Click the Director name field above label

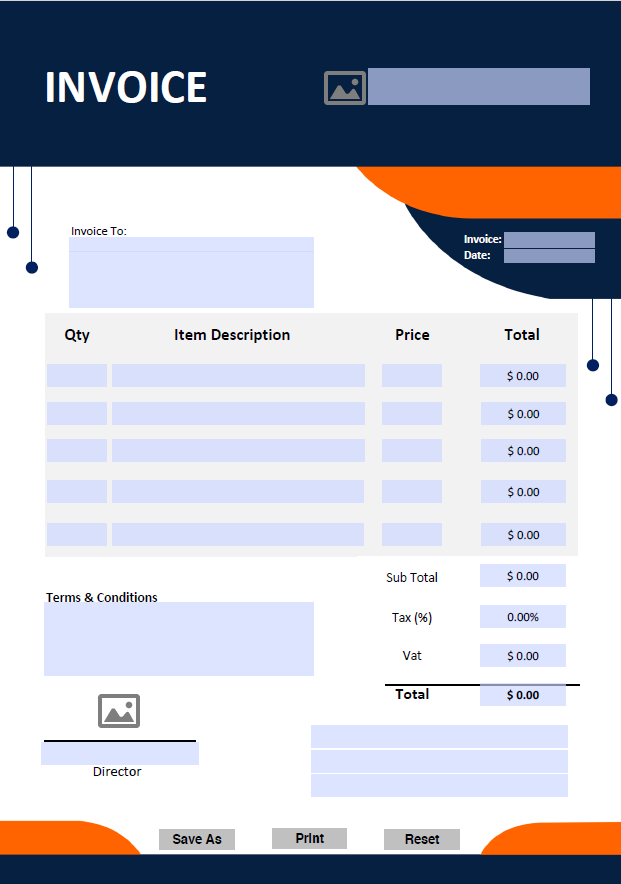pyautogui.click(x=120, y=753)
